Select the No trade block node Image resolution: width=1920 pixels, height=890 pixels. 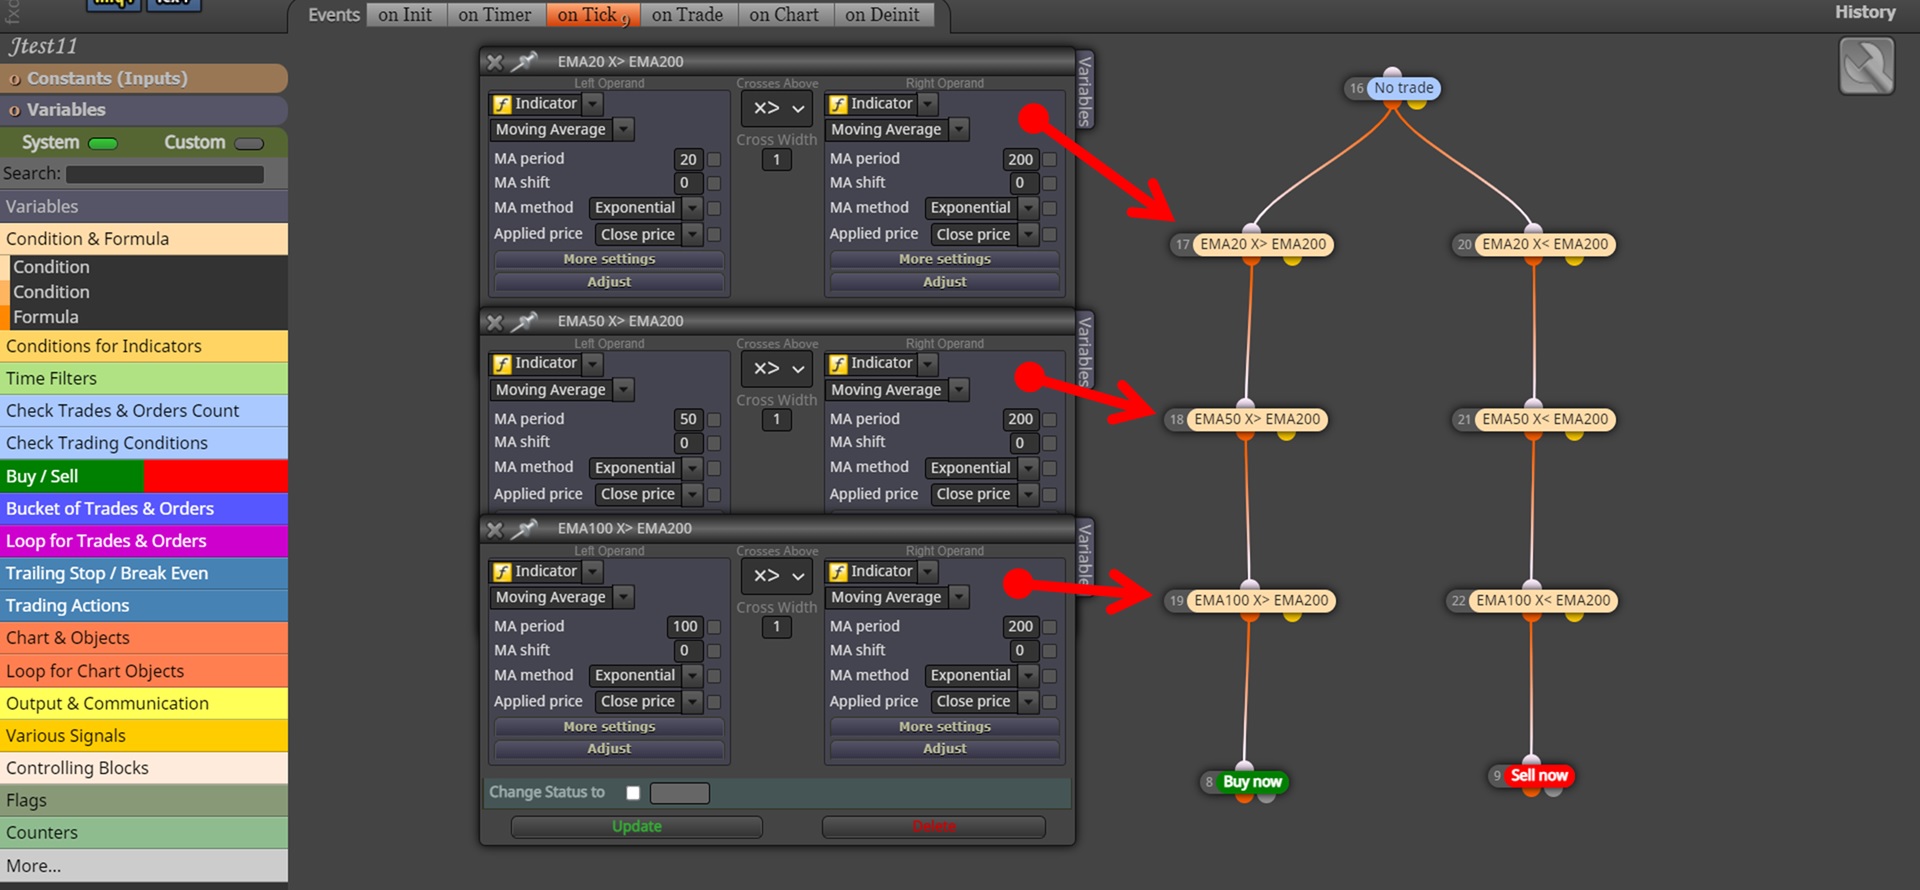[x=1403, y=88]
